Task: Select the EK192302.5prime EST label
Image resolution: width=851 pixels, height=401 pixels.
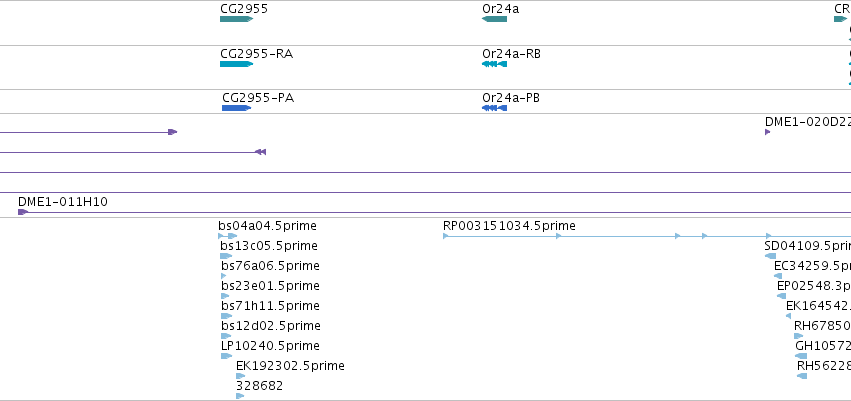Action: point(290,366)
